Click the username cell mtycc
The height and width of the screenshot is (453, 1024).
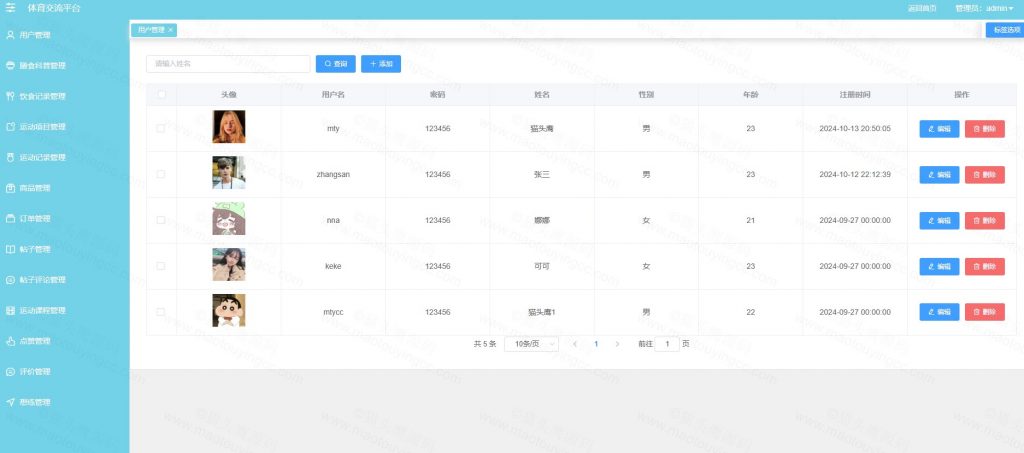tap(333, 312)
